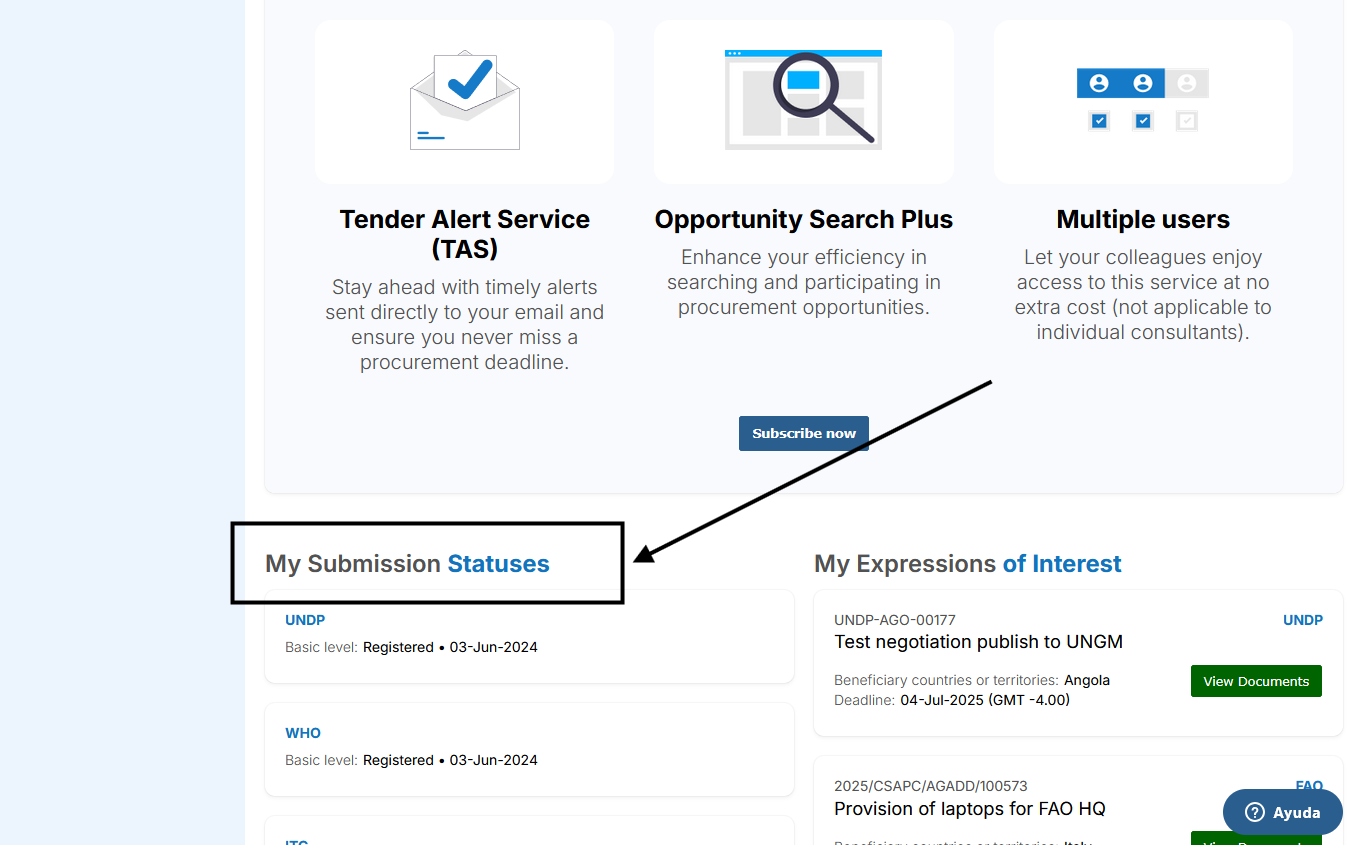Click the Multiple users heading
Screen dimensions: 1355x845
point(1143,219)
